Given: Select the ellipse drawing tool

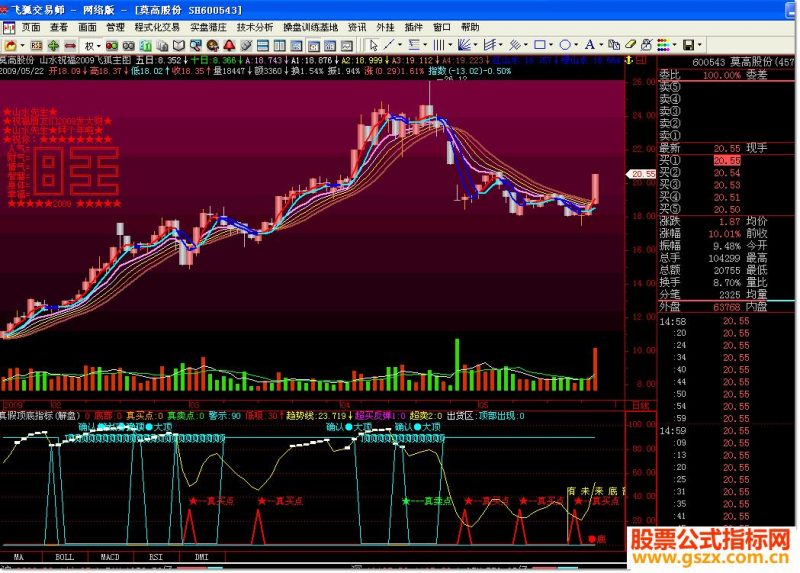Looking at the screenshot, I should coord(565,45).
